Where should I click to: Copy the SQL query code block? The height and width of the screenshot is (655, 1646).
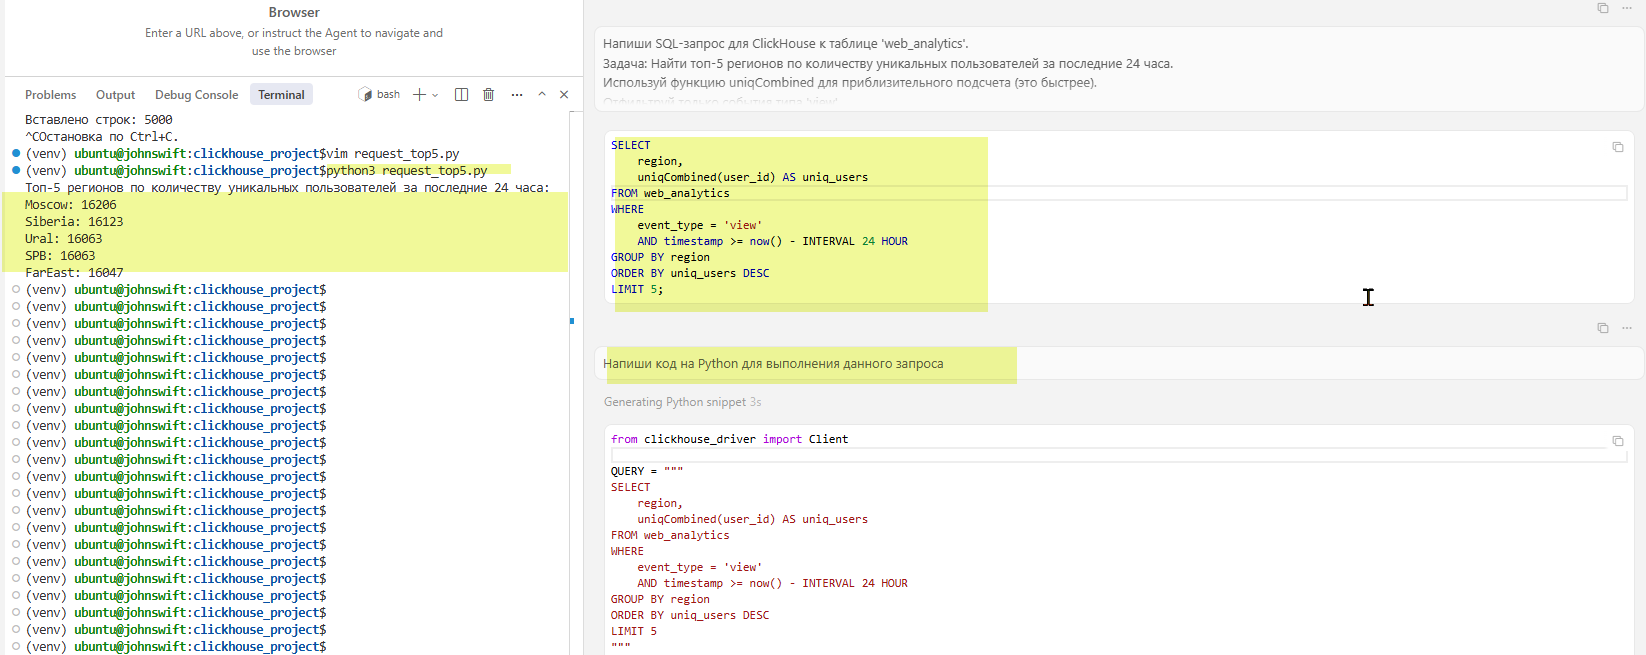1617,147
